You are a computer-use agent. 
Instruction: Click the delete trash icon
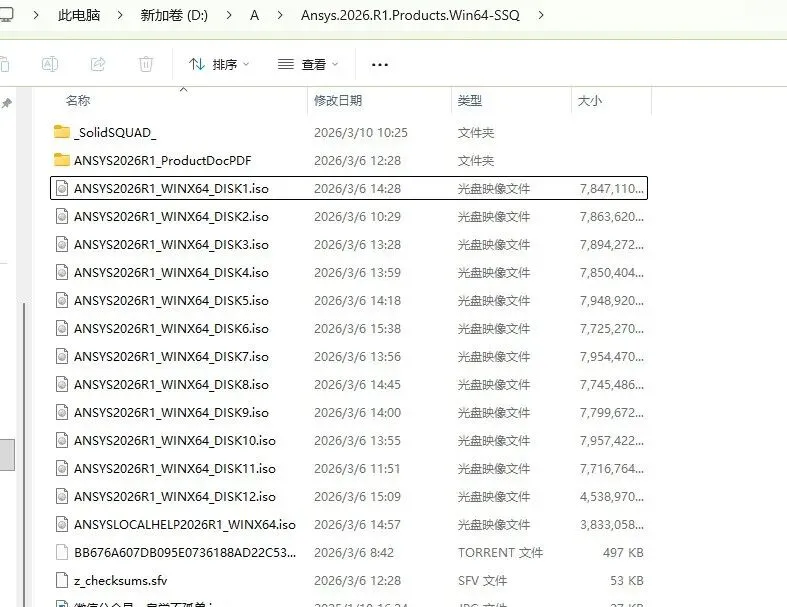pos(146,64)
